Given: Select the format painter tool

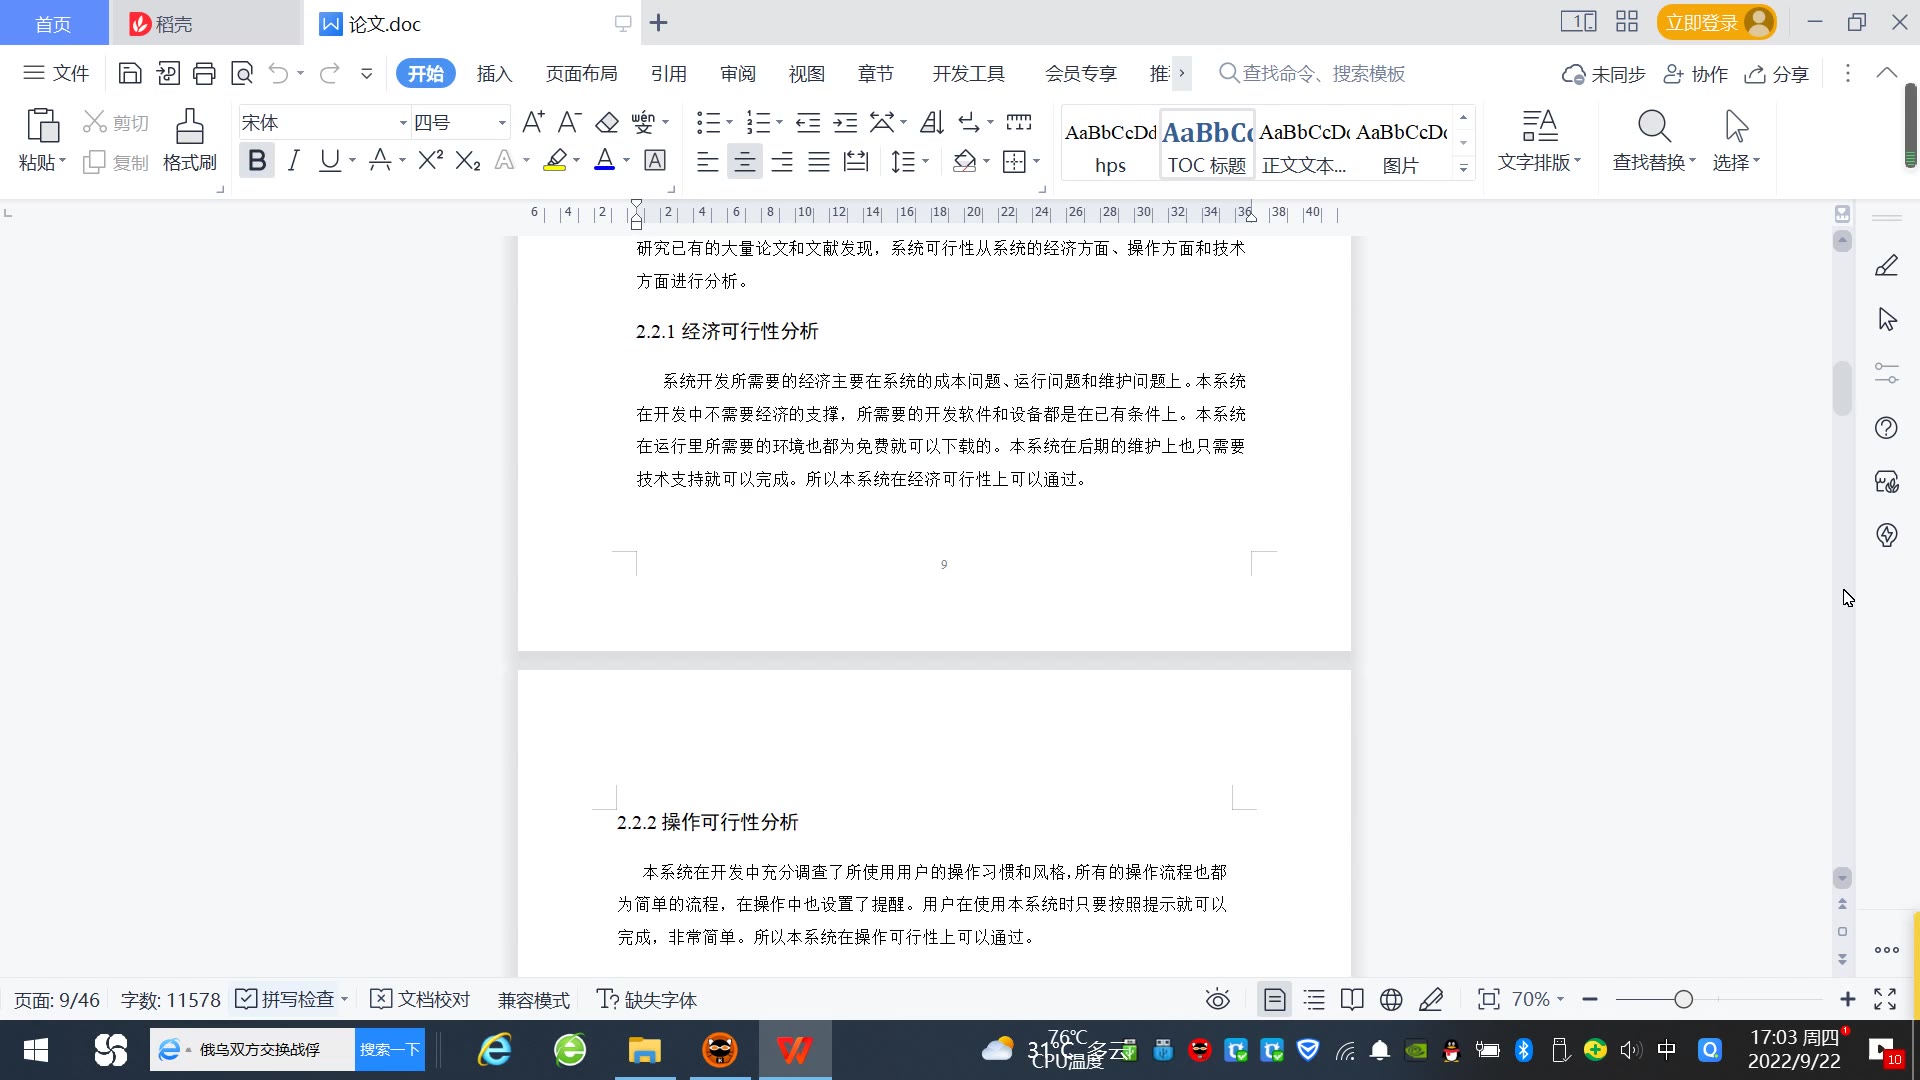Looking at the screenshot, I should pyautogui.click(x=190, y=140).
